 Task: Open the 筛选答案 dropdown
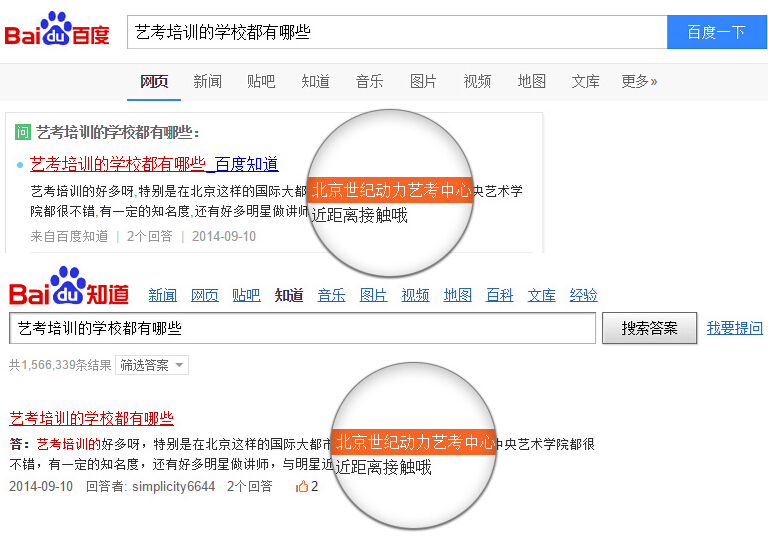pos(152,365)
